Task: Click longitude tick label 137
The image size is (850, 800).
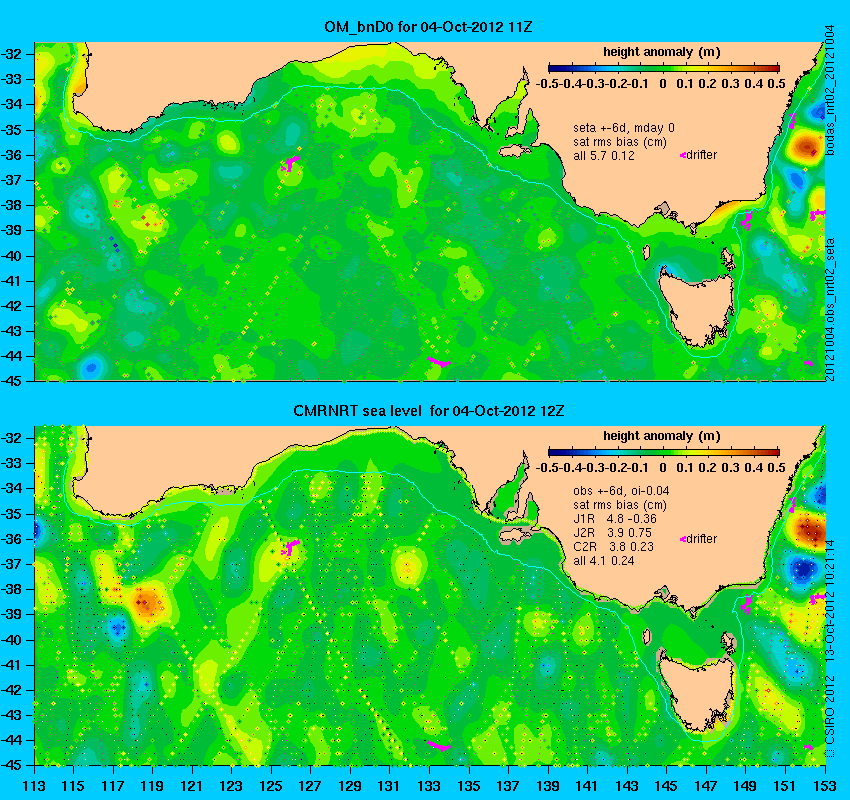Action: [508, 786]
